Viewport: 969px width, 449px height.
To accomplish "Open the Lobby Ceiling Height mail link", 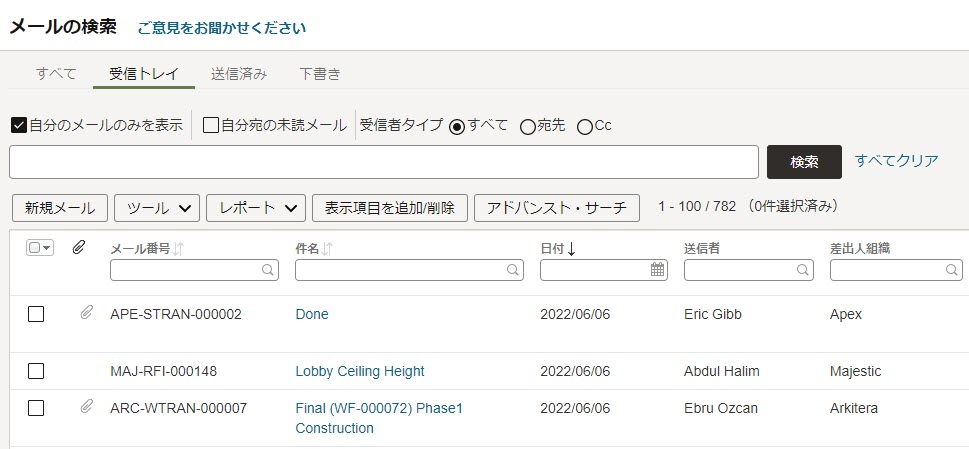I will point(360,371).
